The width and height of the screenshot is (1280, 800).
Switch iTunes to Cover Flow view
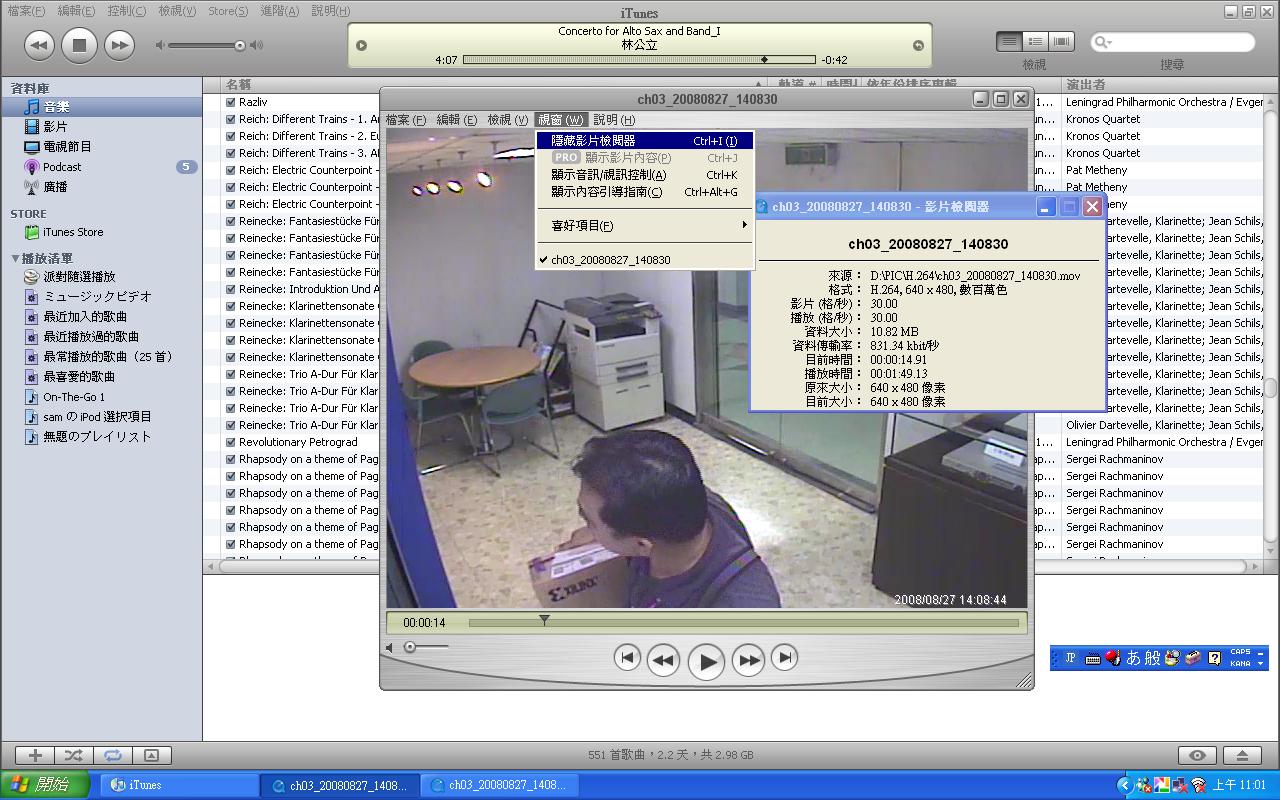point(1061,41)
